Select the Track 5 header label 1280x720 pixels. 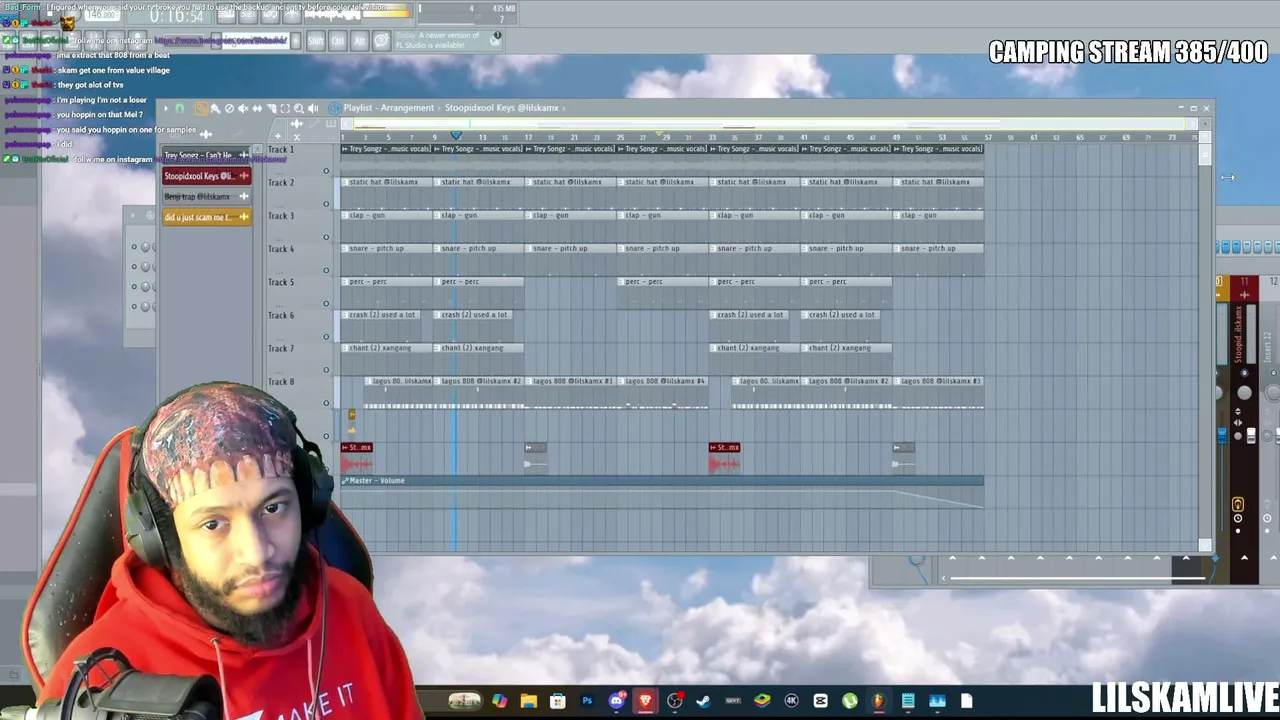(281, 282)
